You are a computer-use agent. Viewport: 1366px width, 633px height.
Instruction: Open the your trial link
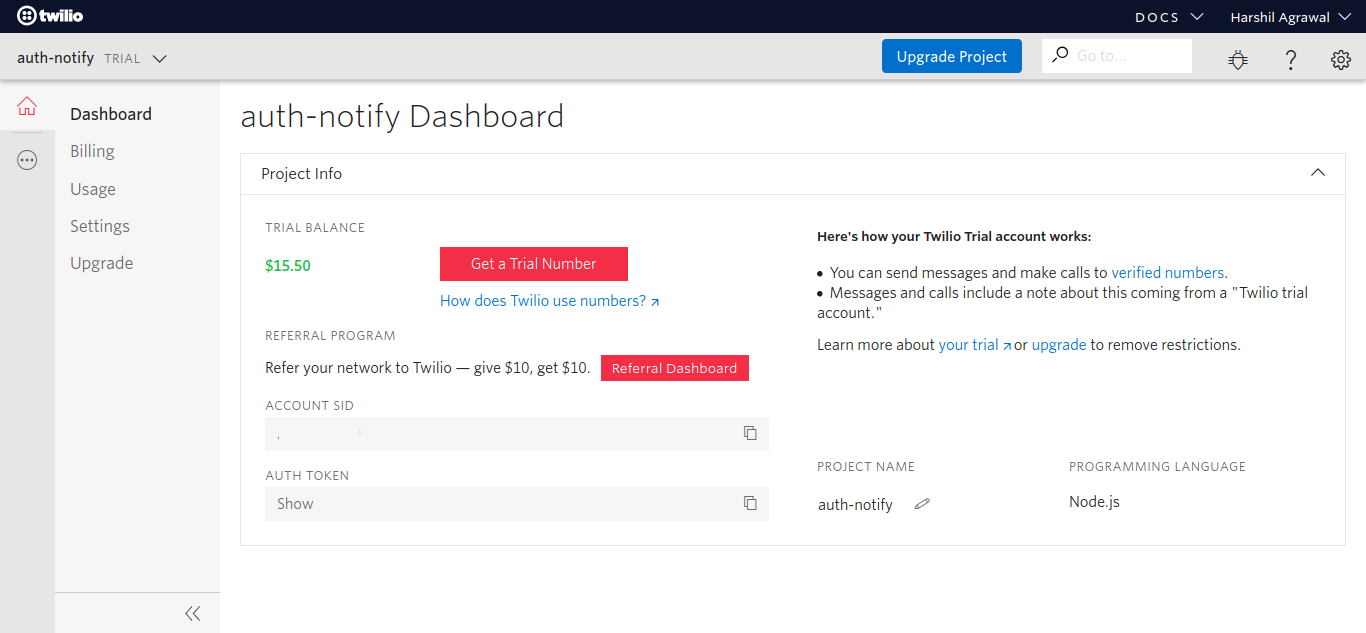pos(975,344)
